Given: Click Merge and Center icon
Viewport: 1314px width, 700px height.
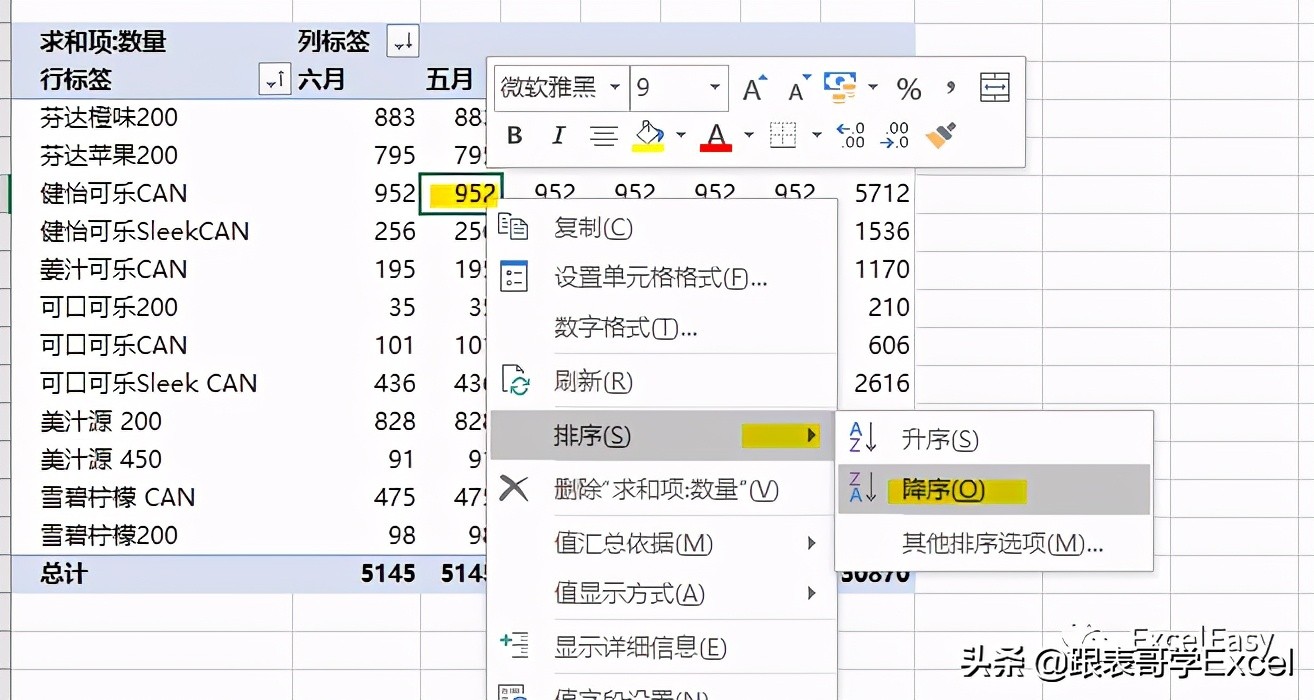Looking at the screenshot, I should tap(994, 88).
